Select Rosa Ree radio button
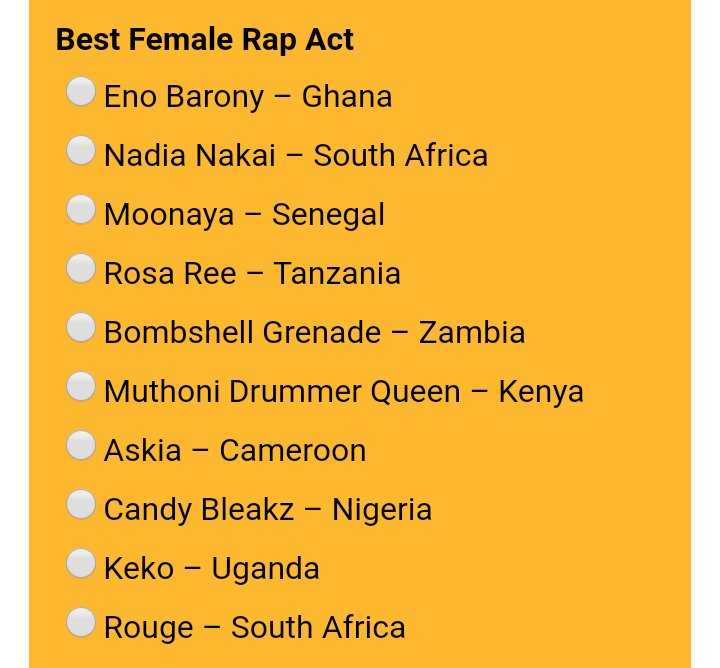Image resolution: width=720 pixels, height=668 pixels. (x=81, y=269)
